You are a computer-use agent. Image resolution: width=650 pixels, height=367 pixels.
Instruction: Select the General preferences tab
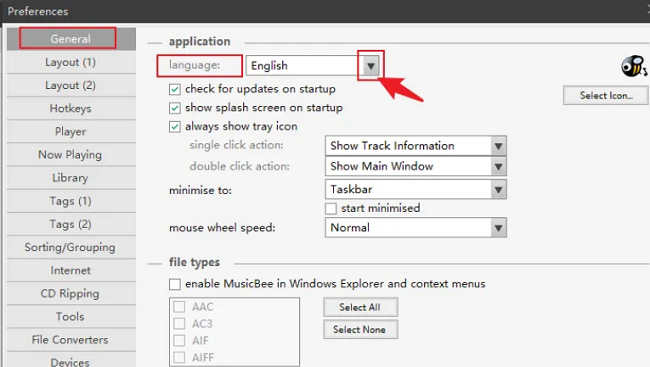[71, 39]
